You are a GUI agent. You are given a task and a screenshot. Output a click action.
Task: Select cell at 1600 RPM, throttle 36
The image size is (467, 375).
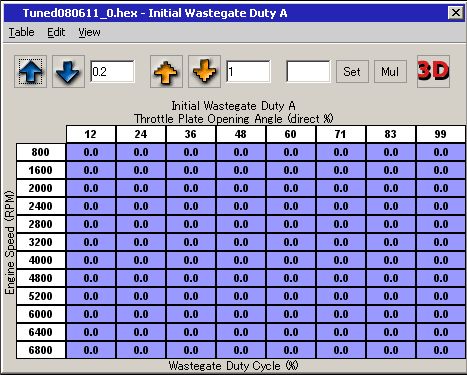click(191, 170)
